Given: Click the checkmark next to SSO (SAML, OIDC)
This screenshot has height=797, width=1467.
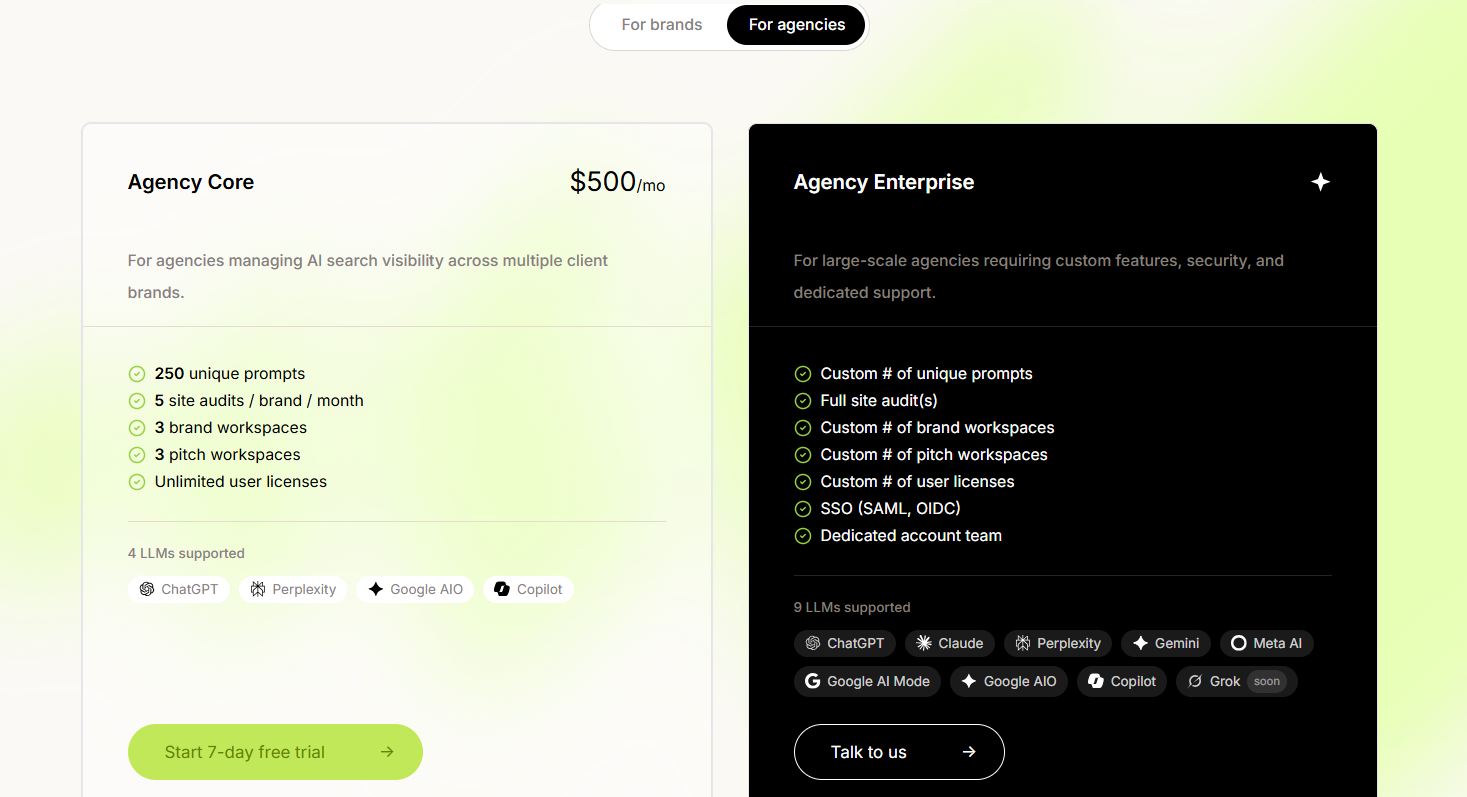Looking at the screenshot, I should pos(802,509).
